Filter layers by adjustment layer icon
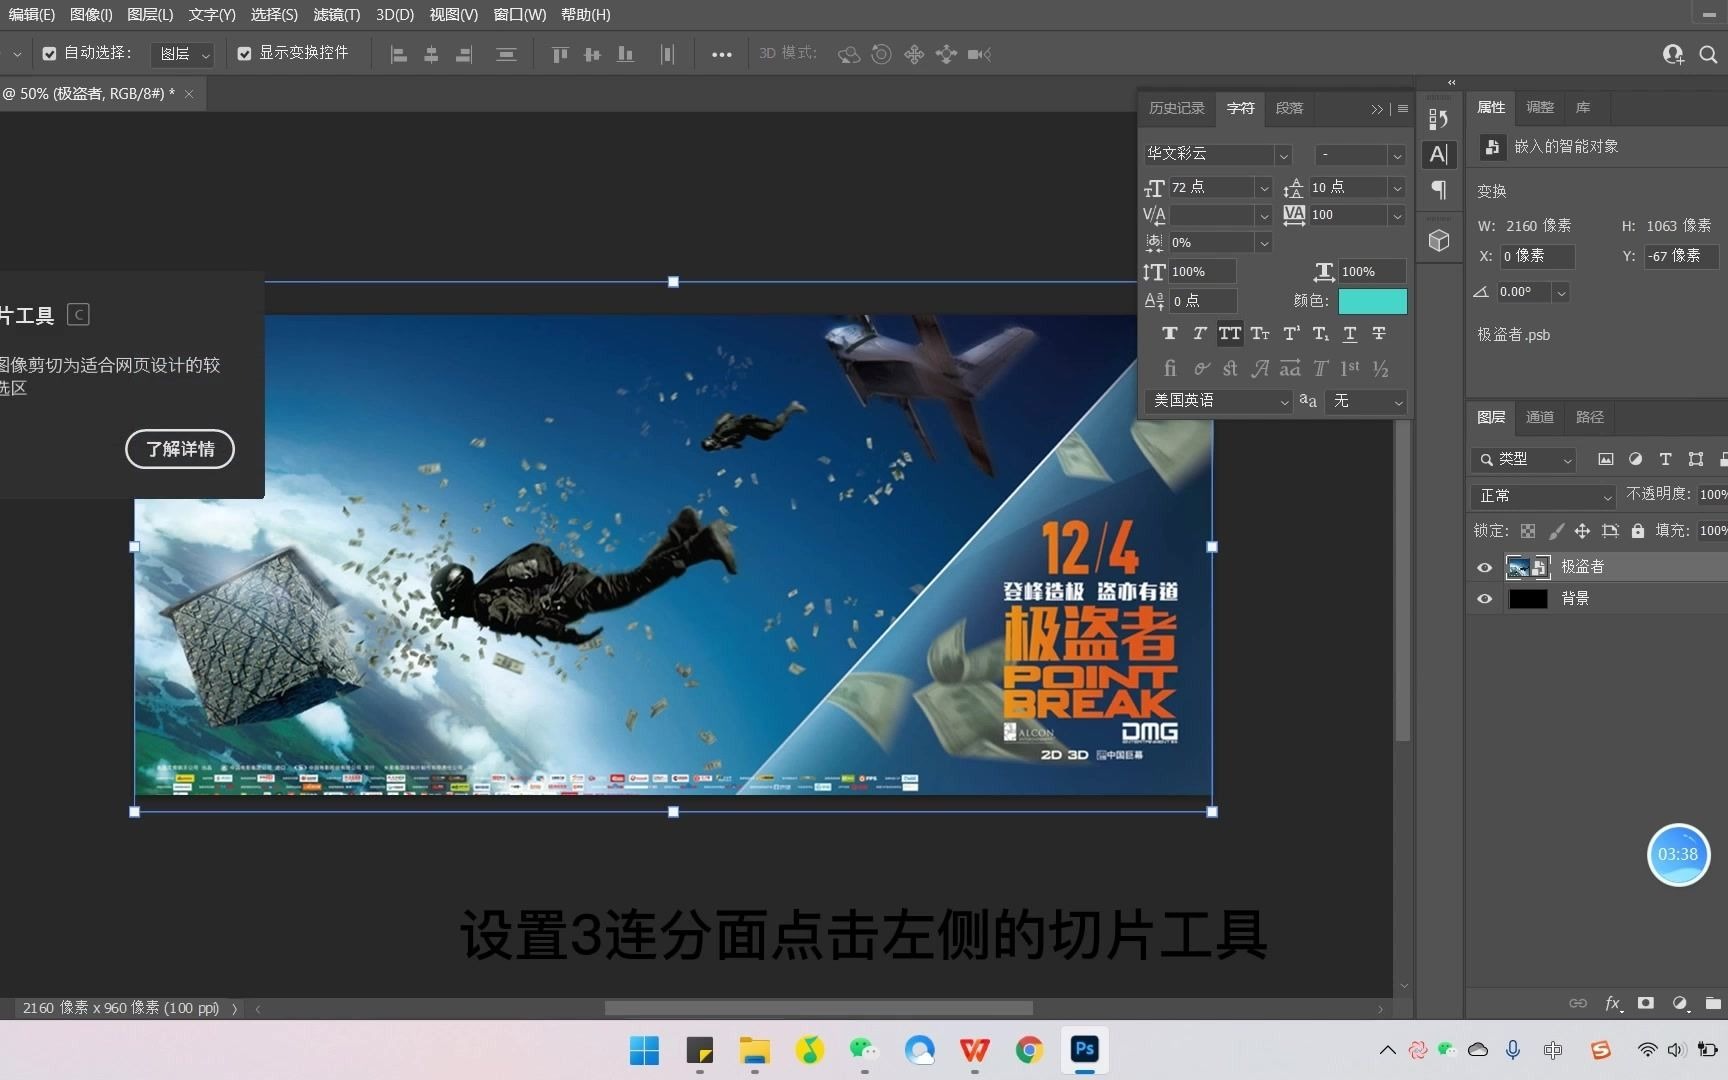 1635,459
